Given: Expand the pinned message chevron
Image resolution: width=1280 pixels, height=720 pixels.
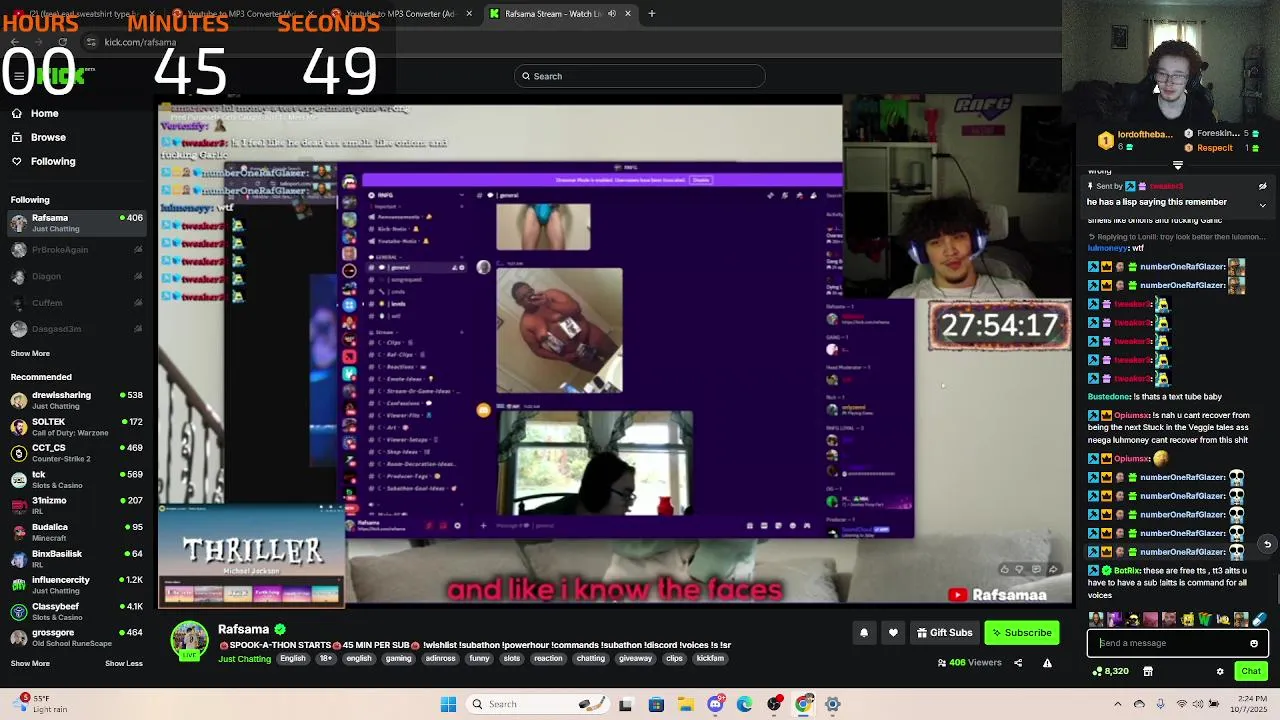Looking at the screenshot, I should tap(1262, 205).
